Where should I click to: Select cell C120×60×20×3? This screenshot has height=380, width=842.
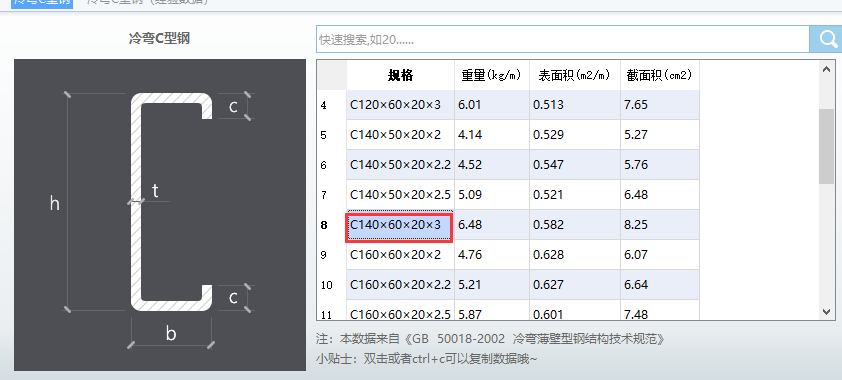click(x=400, y=105)
